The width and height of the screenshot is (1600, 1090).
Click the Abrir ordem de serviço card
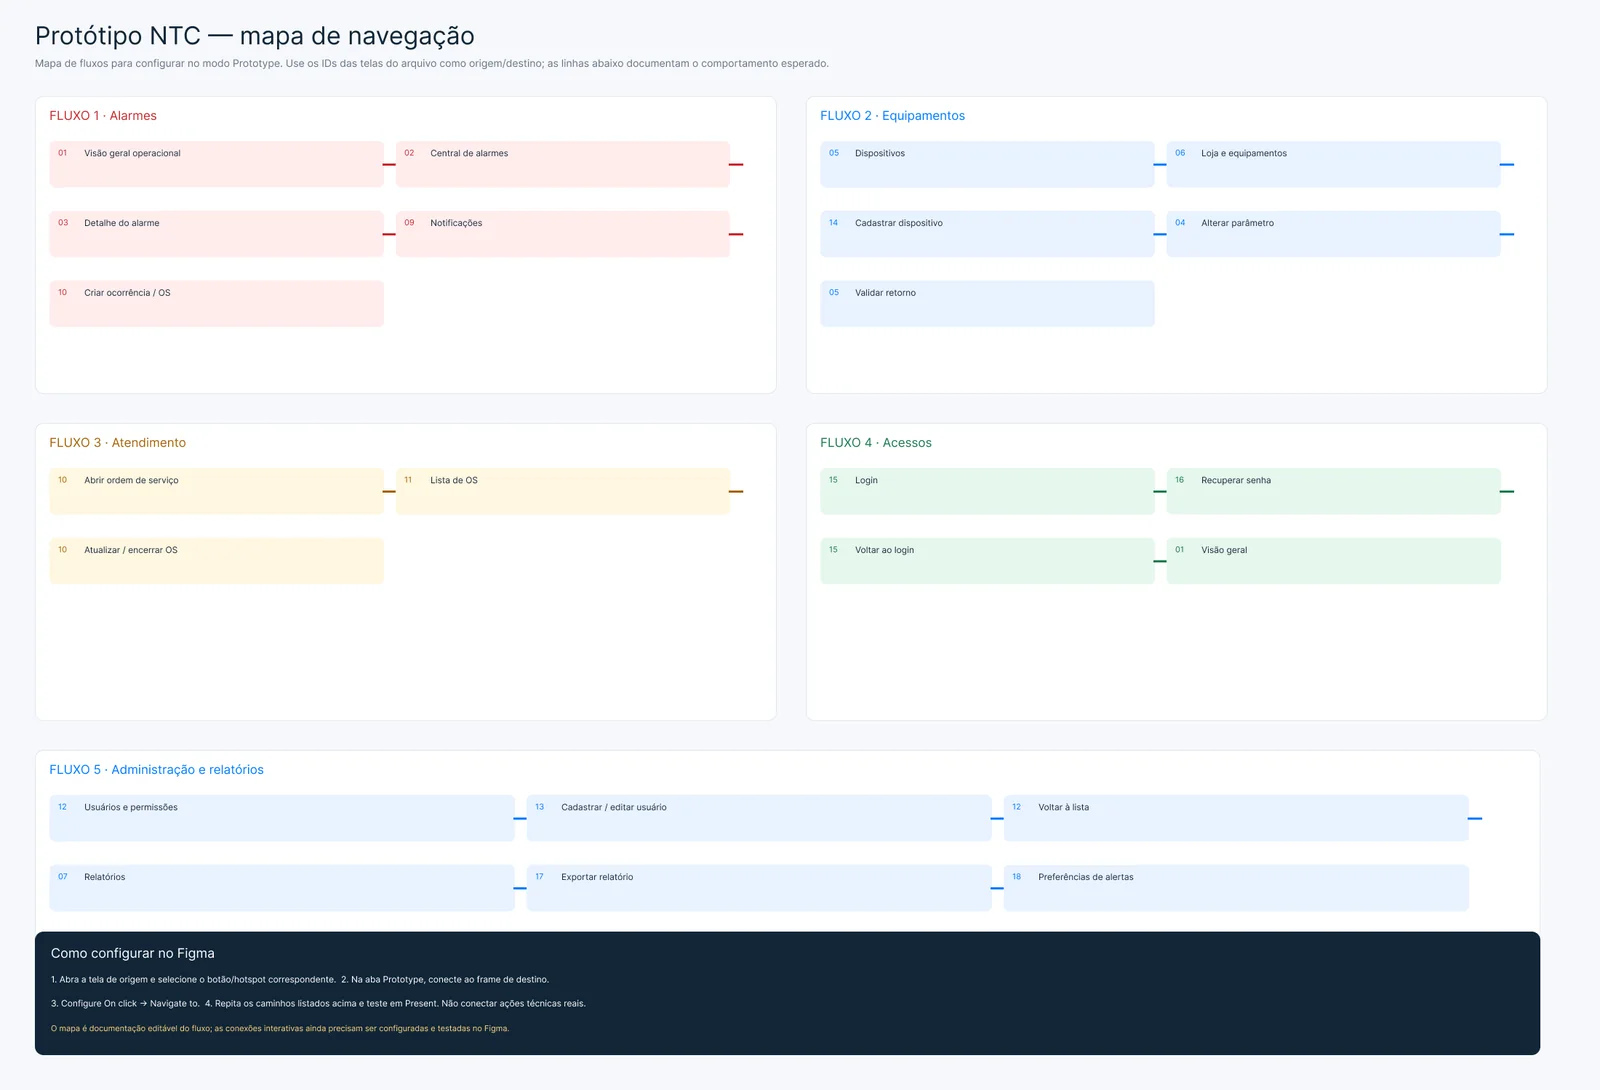pos(216,491)
